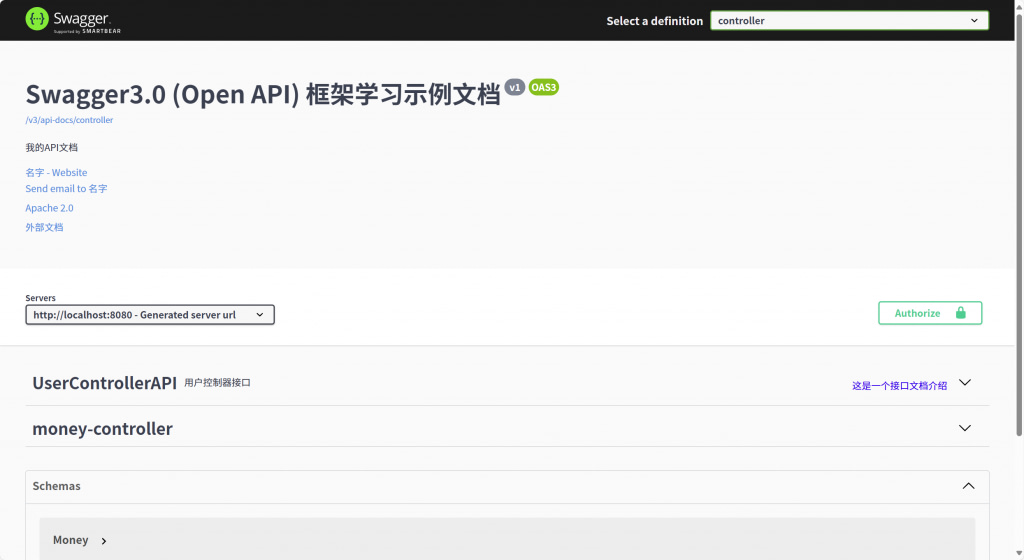Open the 'Select a definition' controller dropdown
Viewport: 1024px width, 560px height.
point(848,21)
